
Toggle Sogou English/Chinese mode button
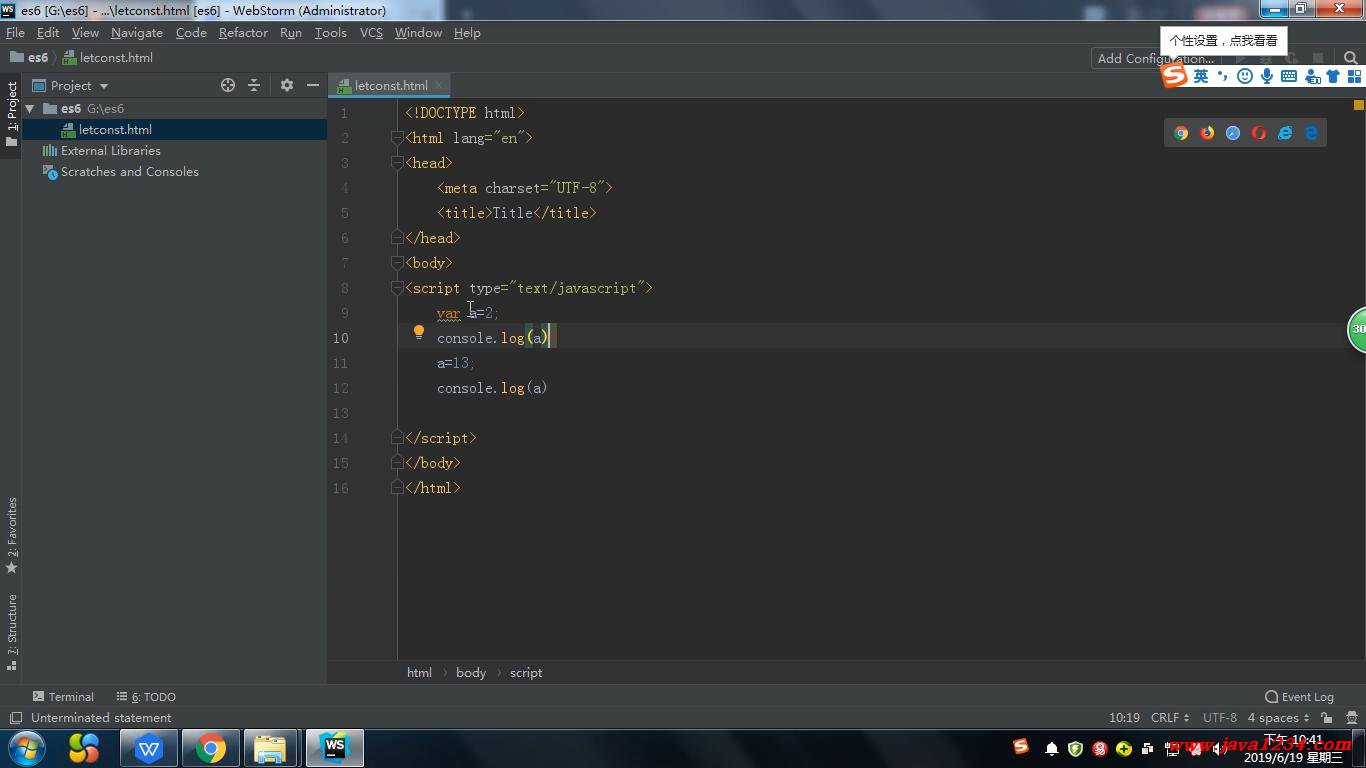point(1200,76)
